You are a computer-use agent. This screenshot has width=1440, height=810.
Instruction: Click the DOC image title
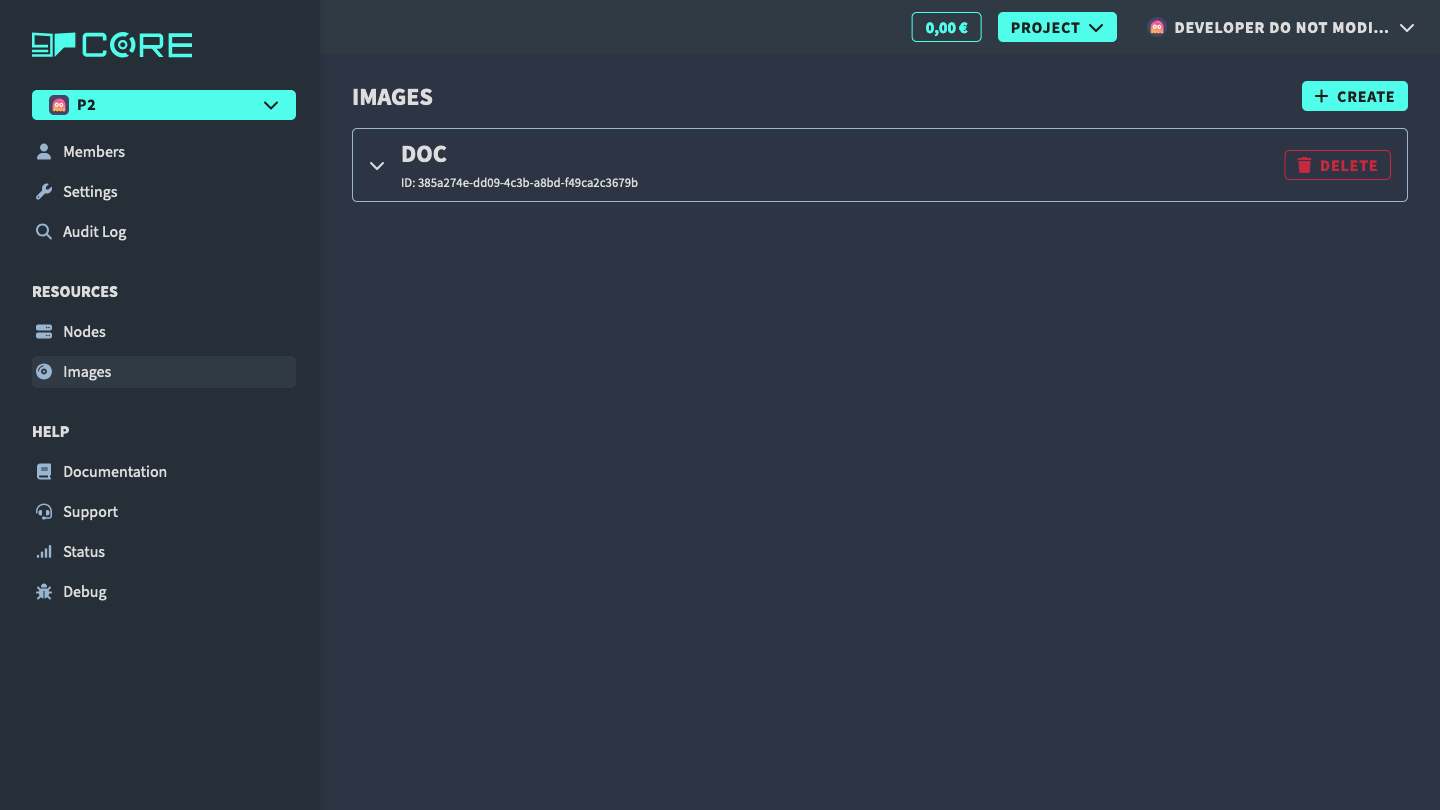pyautogui.click(x=424, y=154)
